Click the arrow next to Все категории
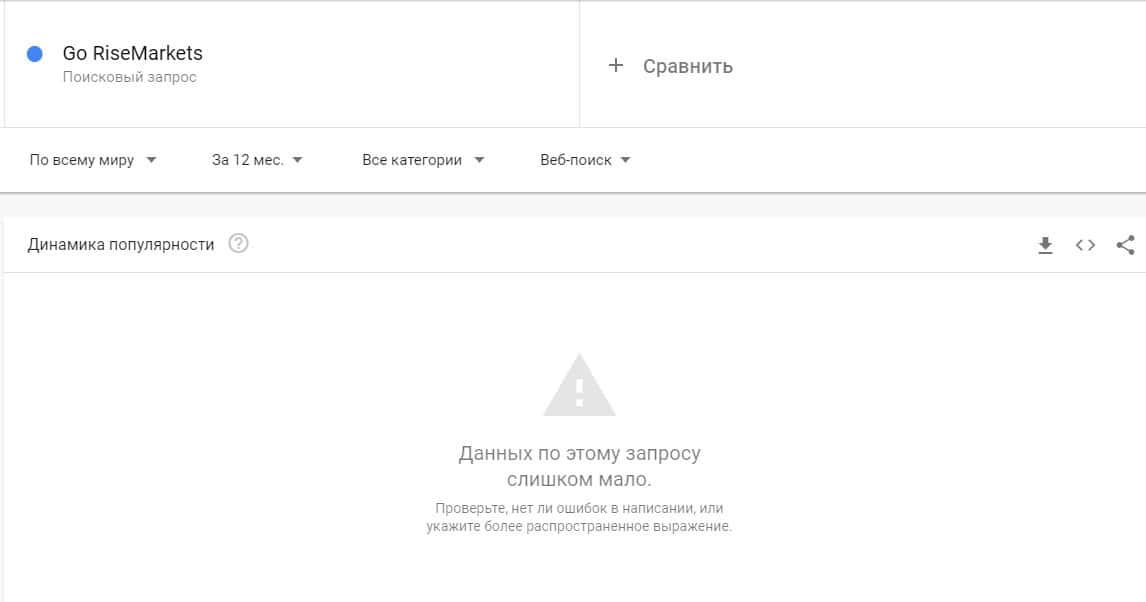This screenshot has height=602, width=1146. pos(479,160)
